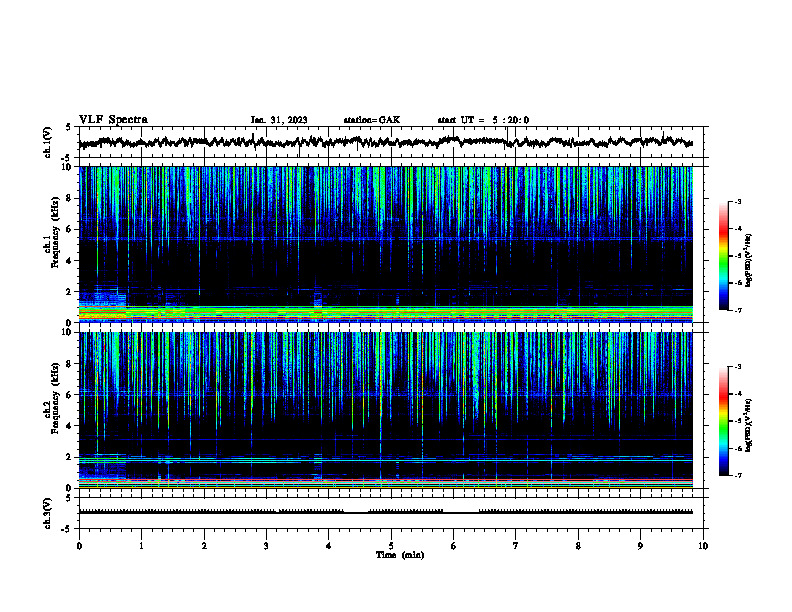Click the "-7" label on ch.2 colorbar

click(x=737, y=475)
